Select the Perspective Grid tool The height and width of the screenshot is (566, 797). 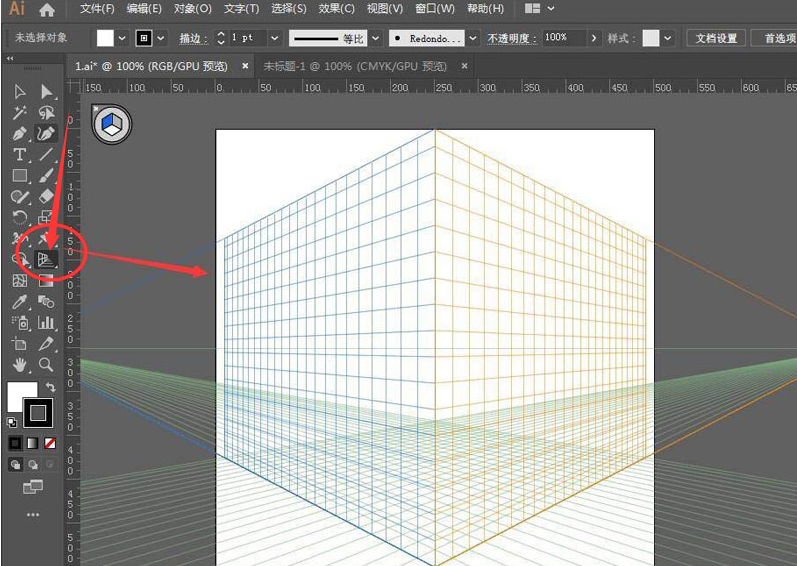tap(46, 260)
